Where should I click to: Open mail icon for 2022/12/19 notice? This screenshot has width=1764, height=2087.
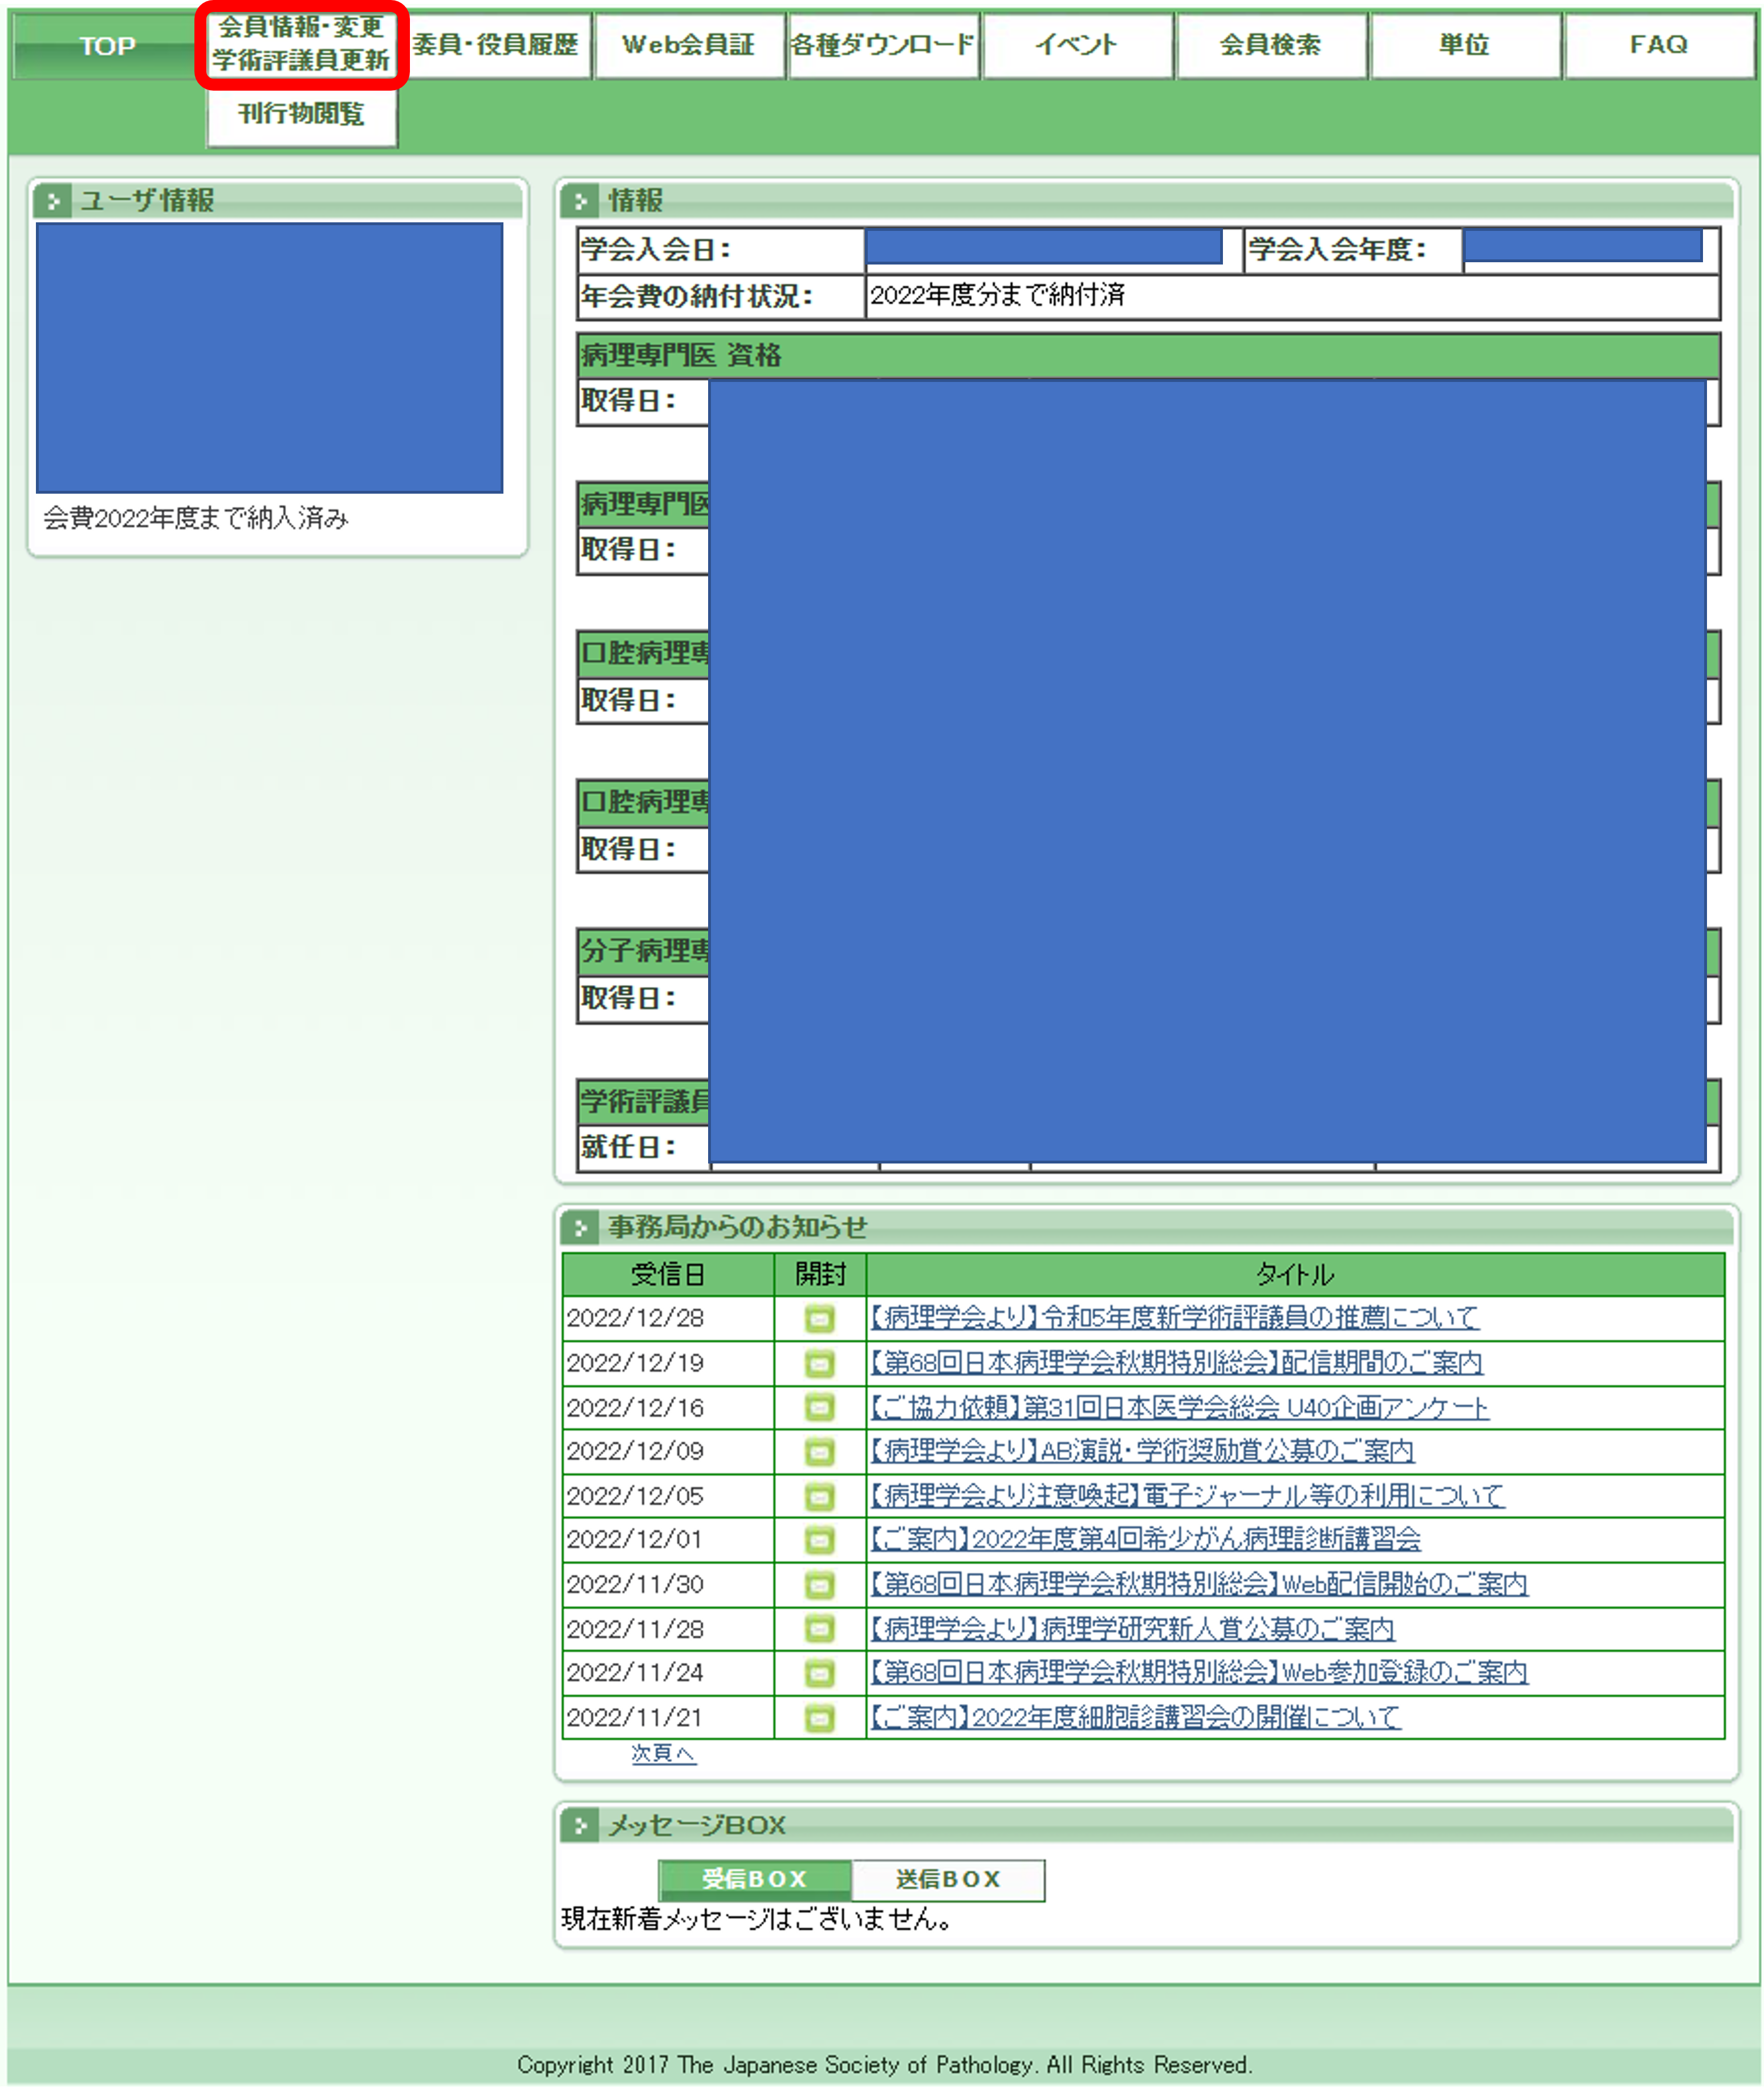tap(819, 1363)
